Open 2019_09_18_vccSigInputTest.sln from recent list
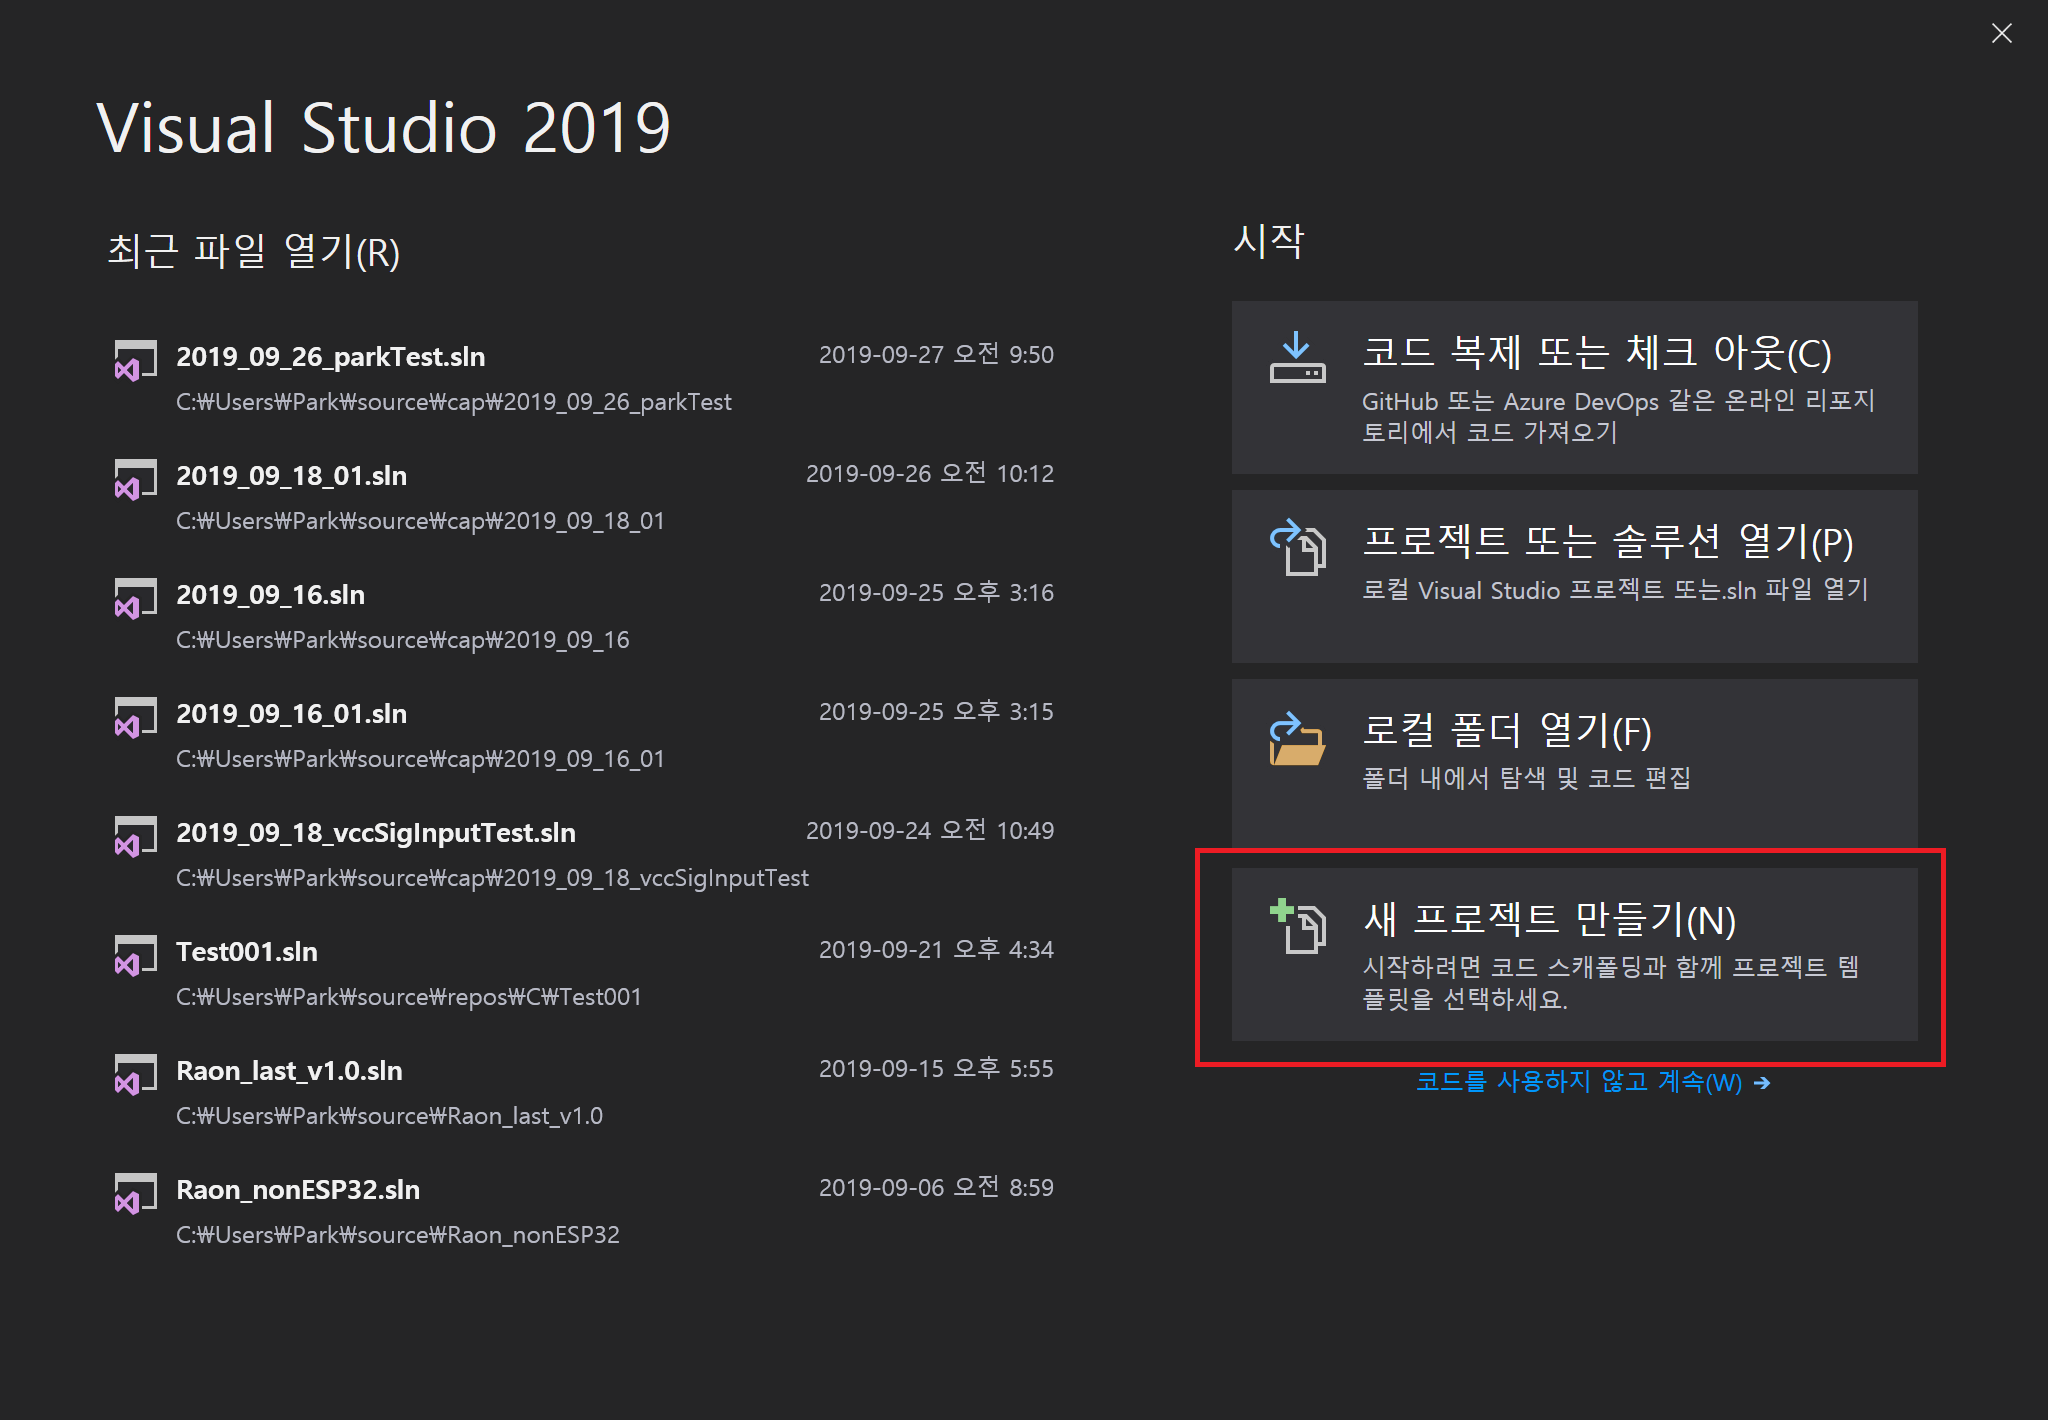 (x=375, y=833)
